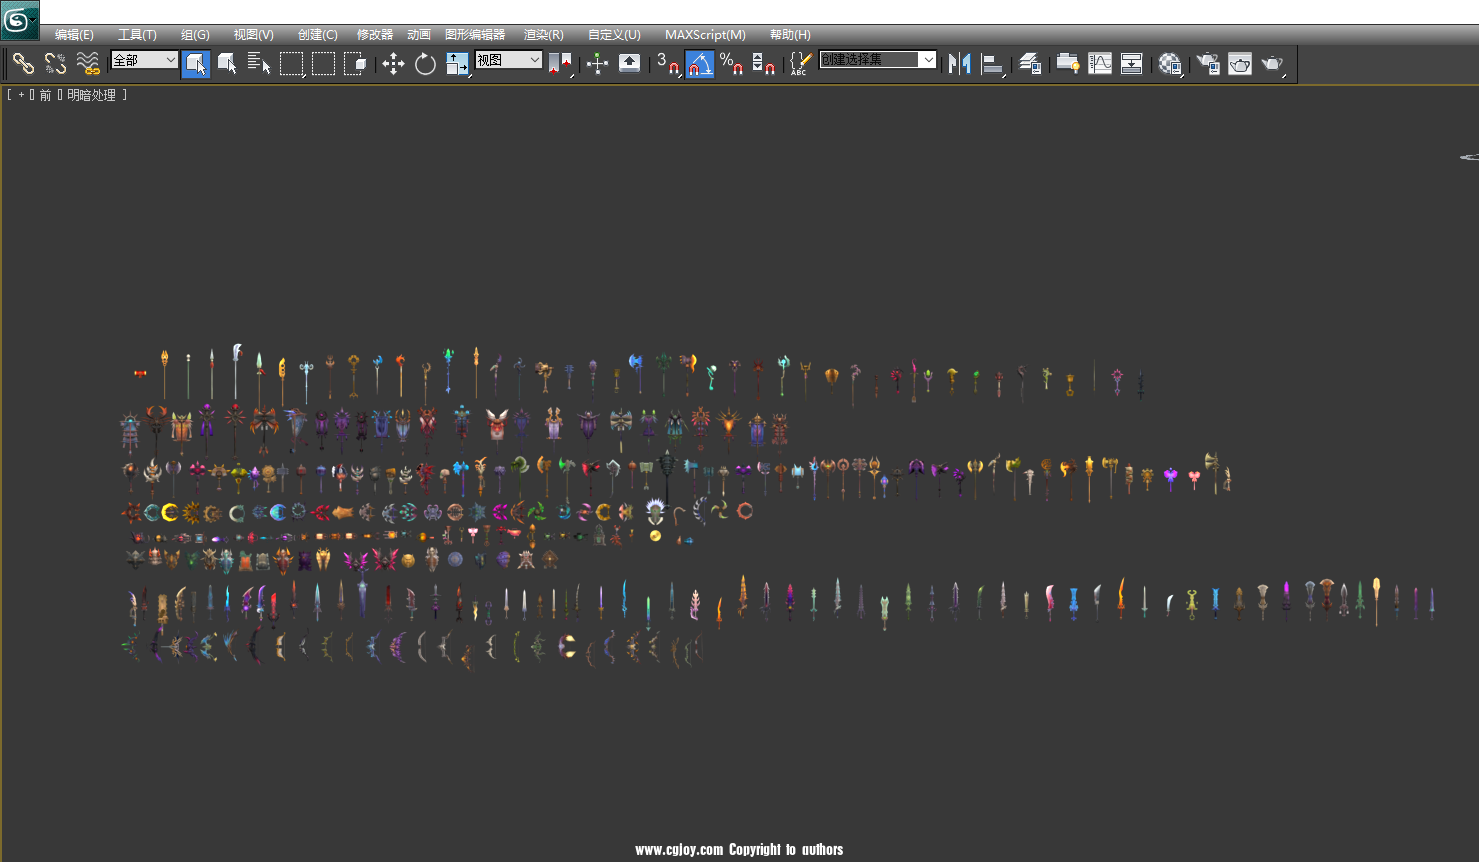The width and height of the screenshot is (1479, 862).
Task: Open the 视图 reference coordinate dropdown
Action: pyautogui.click(x=508, y=60)
